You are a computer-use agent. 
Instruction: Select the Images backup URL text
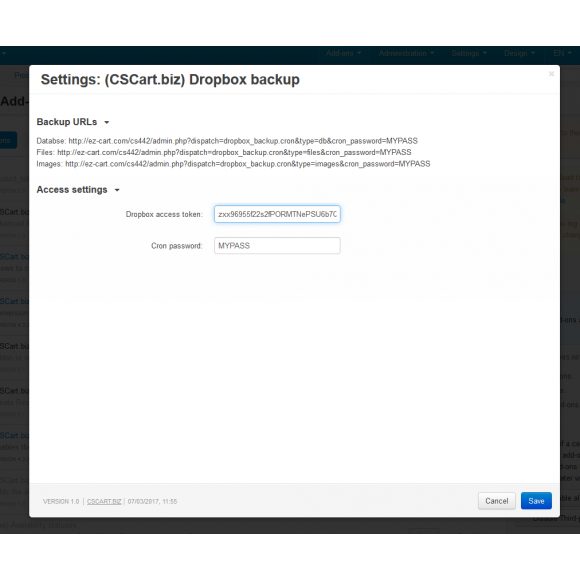[x=248, y=164]
